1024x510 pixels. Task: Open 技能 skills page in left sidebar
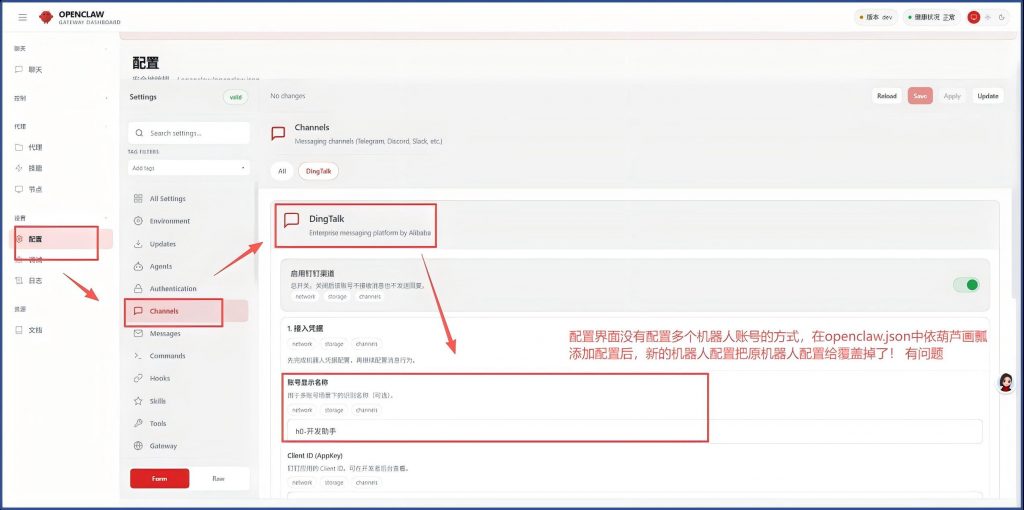(35, 168)
